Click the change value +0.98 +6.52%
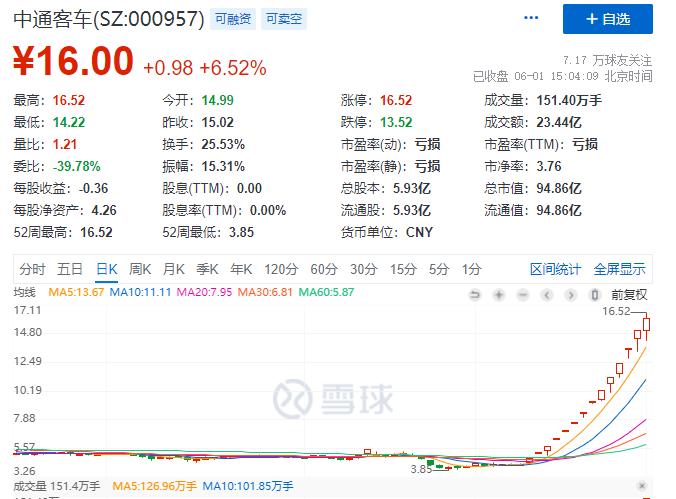676x499 pixels. (205, 68)
